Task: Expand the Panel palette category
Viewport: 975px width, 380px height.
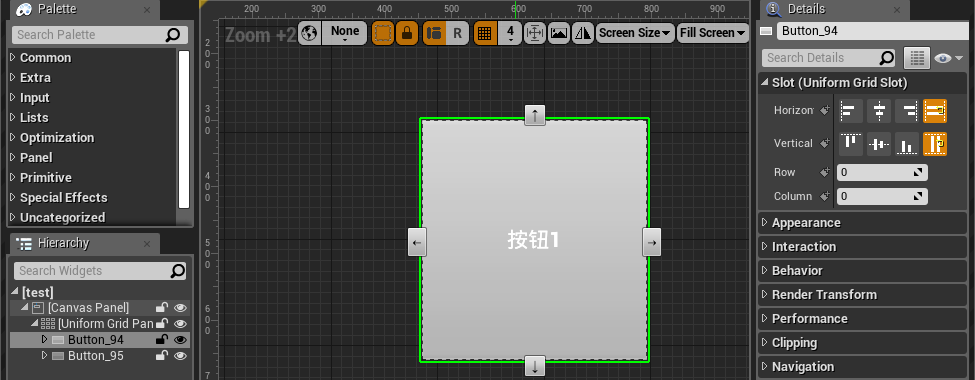Action: coord(12,158)
